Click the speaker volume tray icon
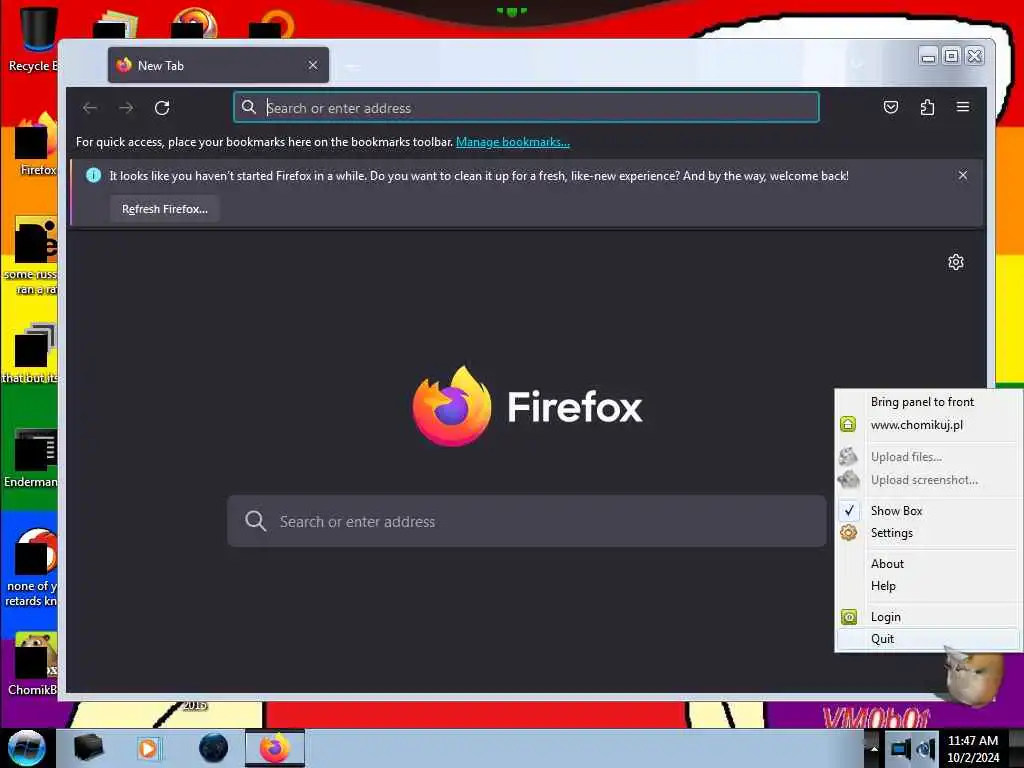Image resolution: width=1024 pixels, height=768 pixels. [925, 748]
